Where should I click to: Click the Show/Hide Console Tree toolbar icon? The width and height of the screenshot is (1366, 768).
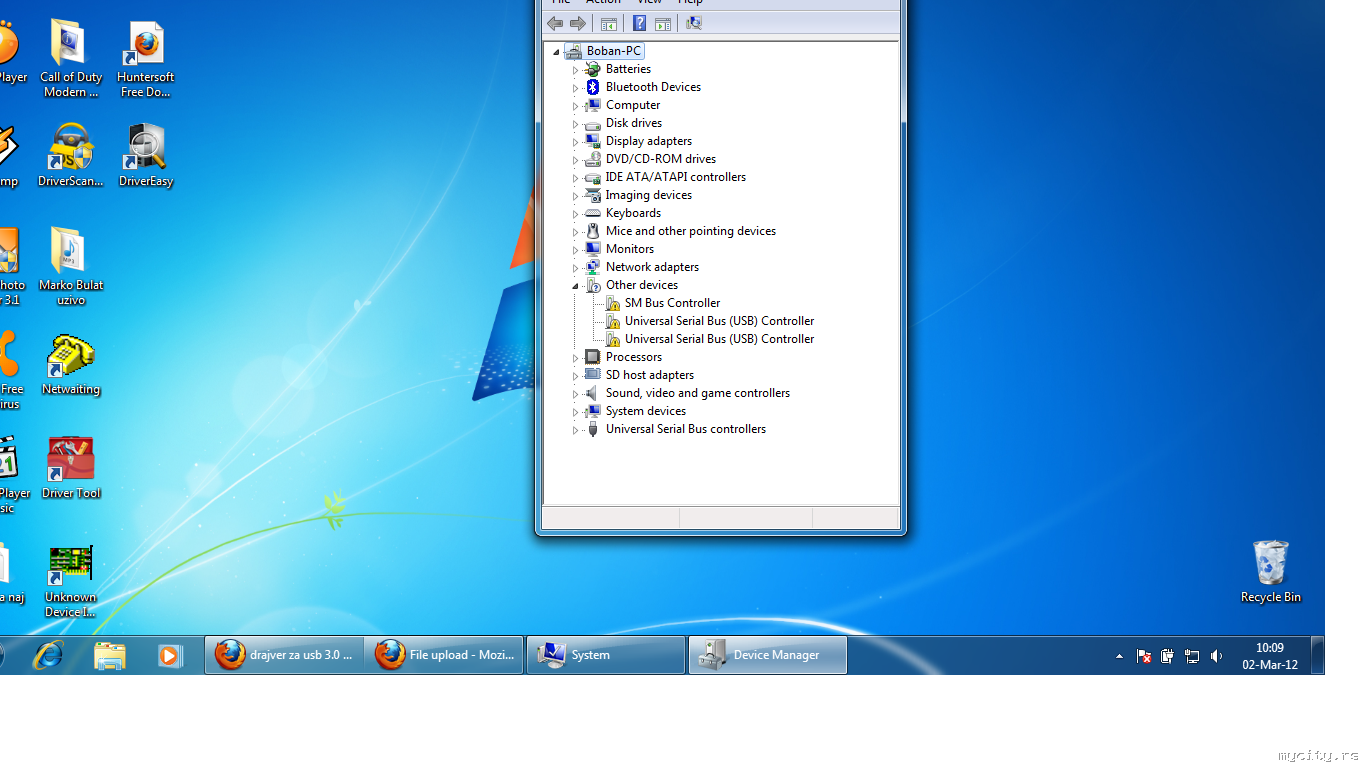pos(608,23)
